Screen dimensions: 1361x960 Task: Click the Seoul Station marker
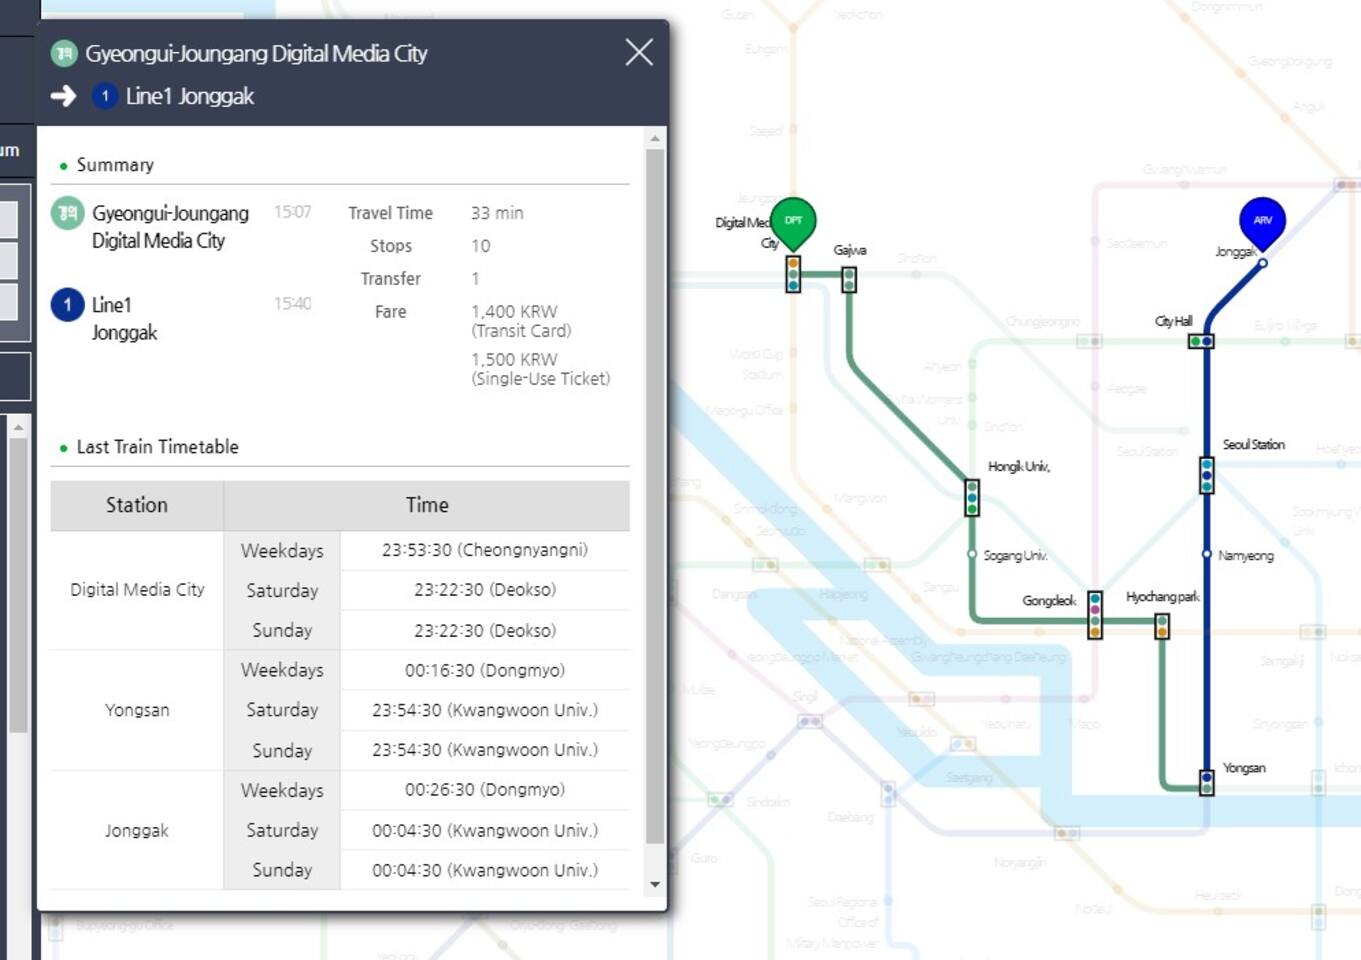point(1207,475)
